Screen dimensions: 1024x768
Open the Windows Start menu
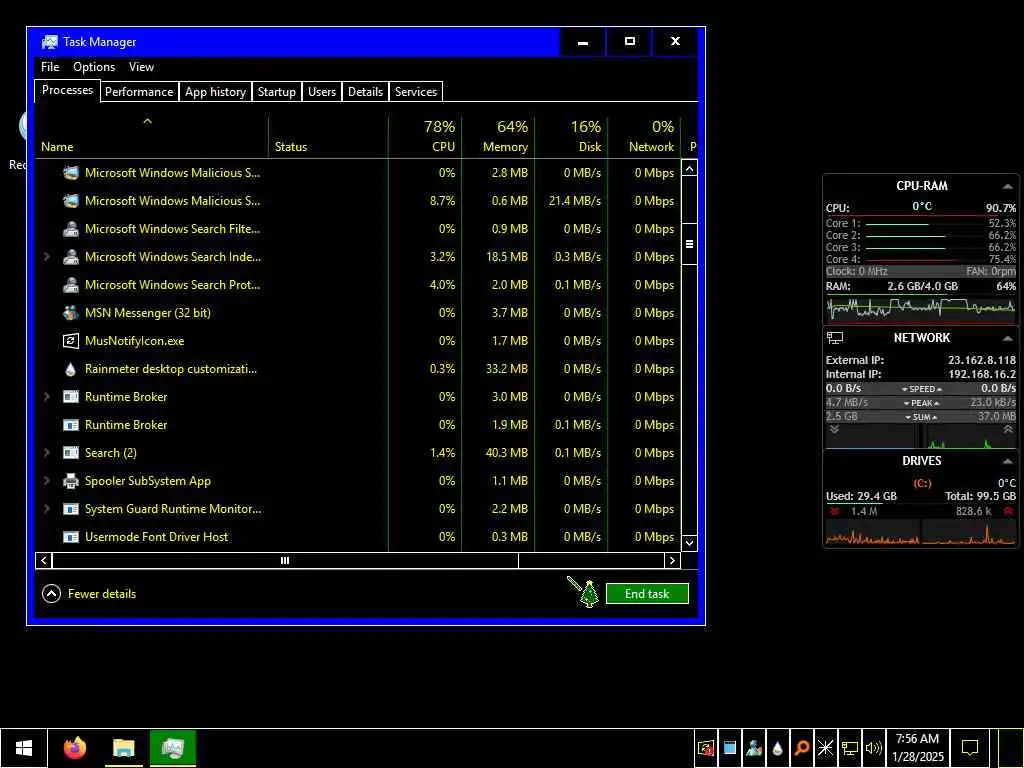coord(24,748)
